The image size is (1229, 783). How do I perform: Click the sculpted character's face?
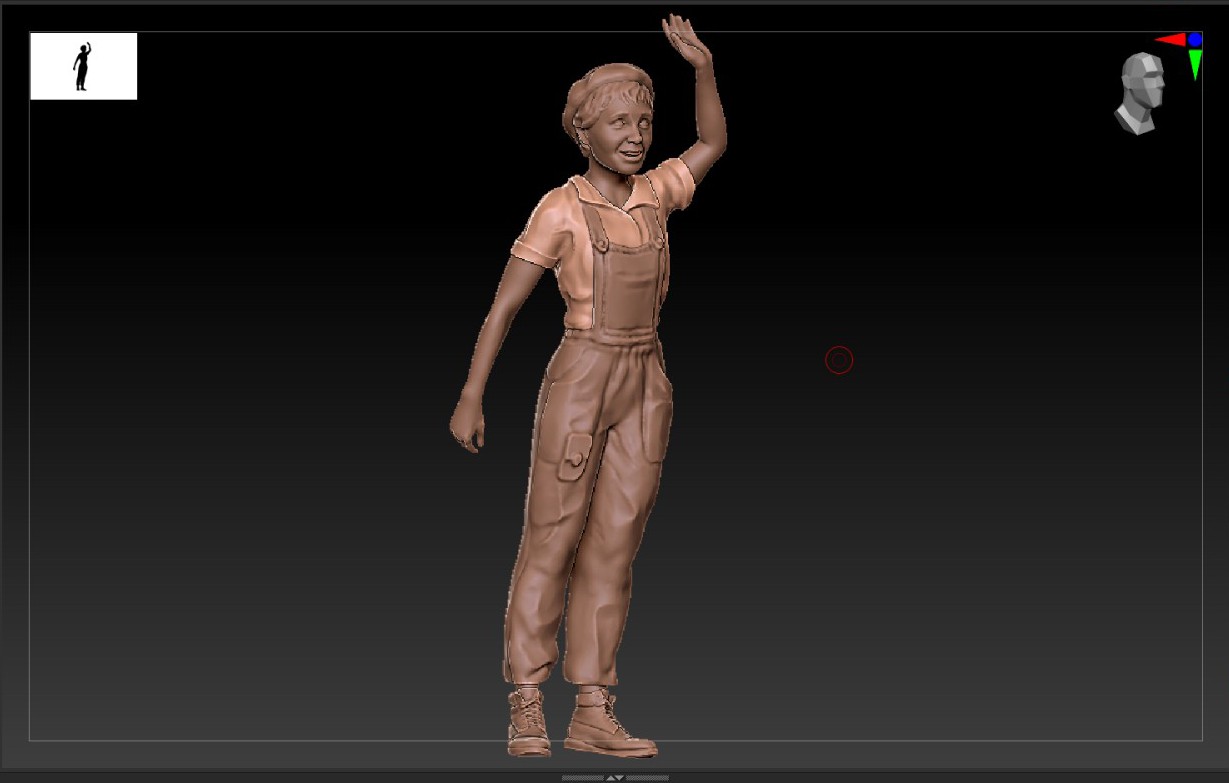(x=624, y=136)
